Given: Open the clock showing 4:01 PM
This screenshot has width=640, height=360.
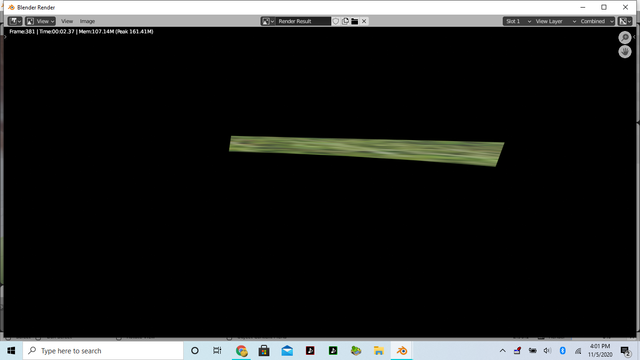Looking at the screenshot, I should point(600,351).
